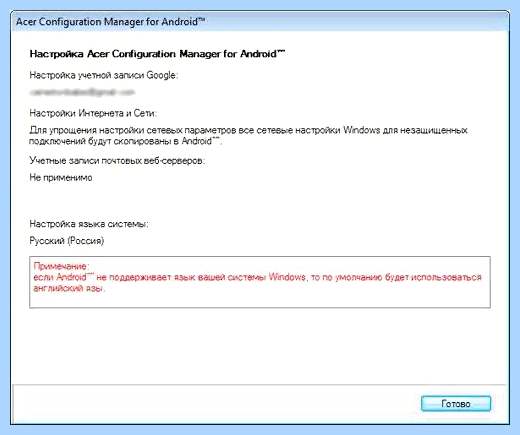
Task: Click the label Настройка учетной записи Google
Action: (104, 75)
